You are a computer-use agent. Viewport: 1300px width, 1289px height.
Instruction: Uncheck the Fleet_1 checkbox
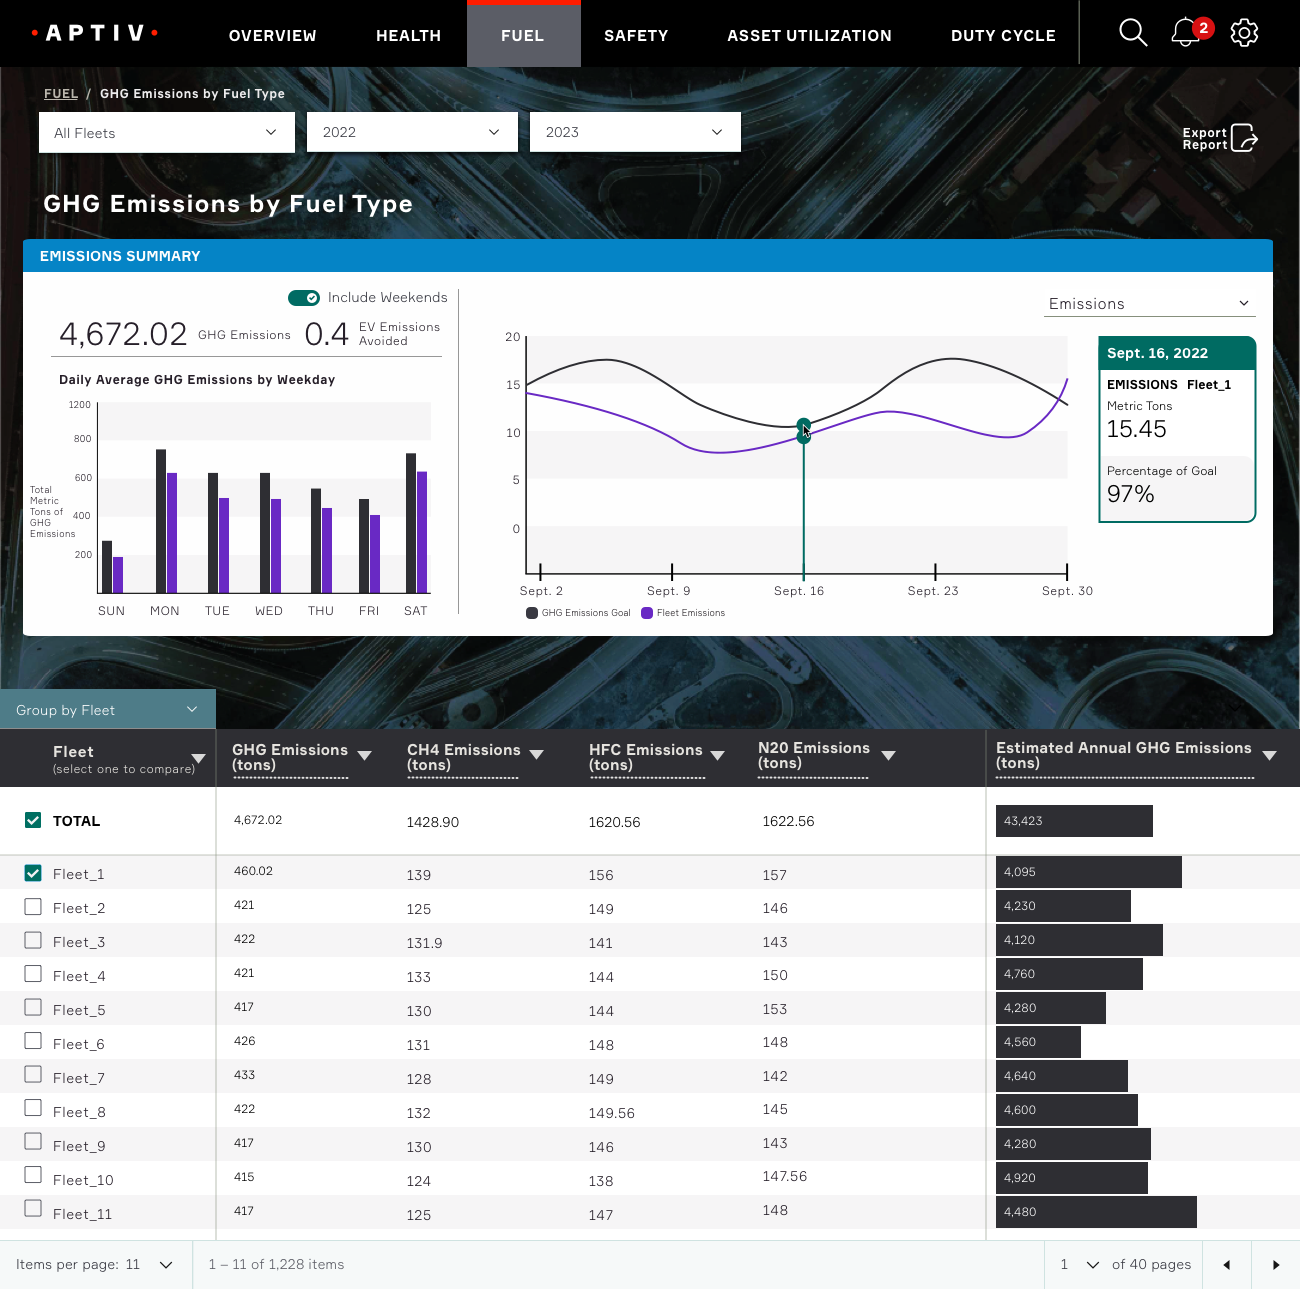(33, 873)
